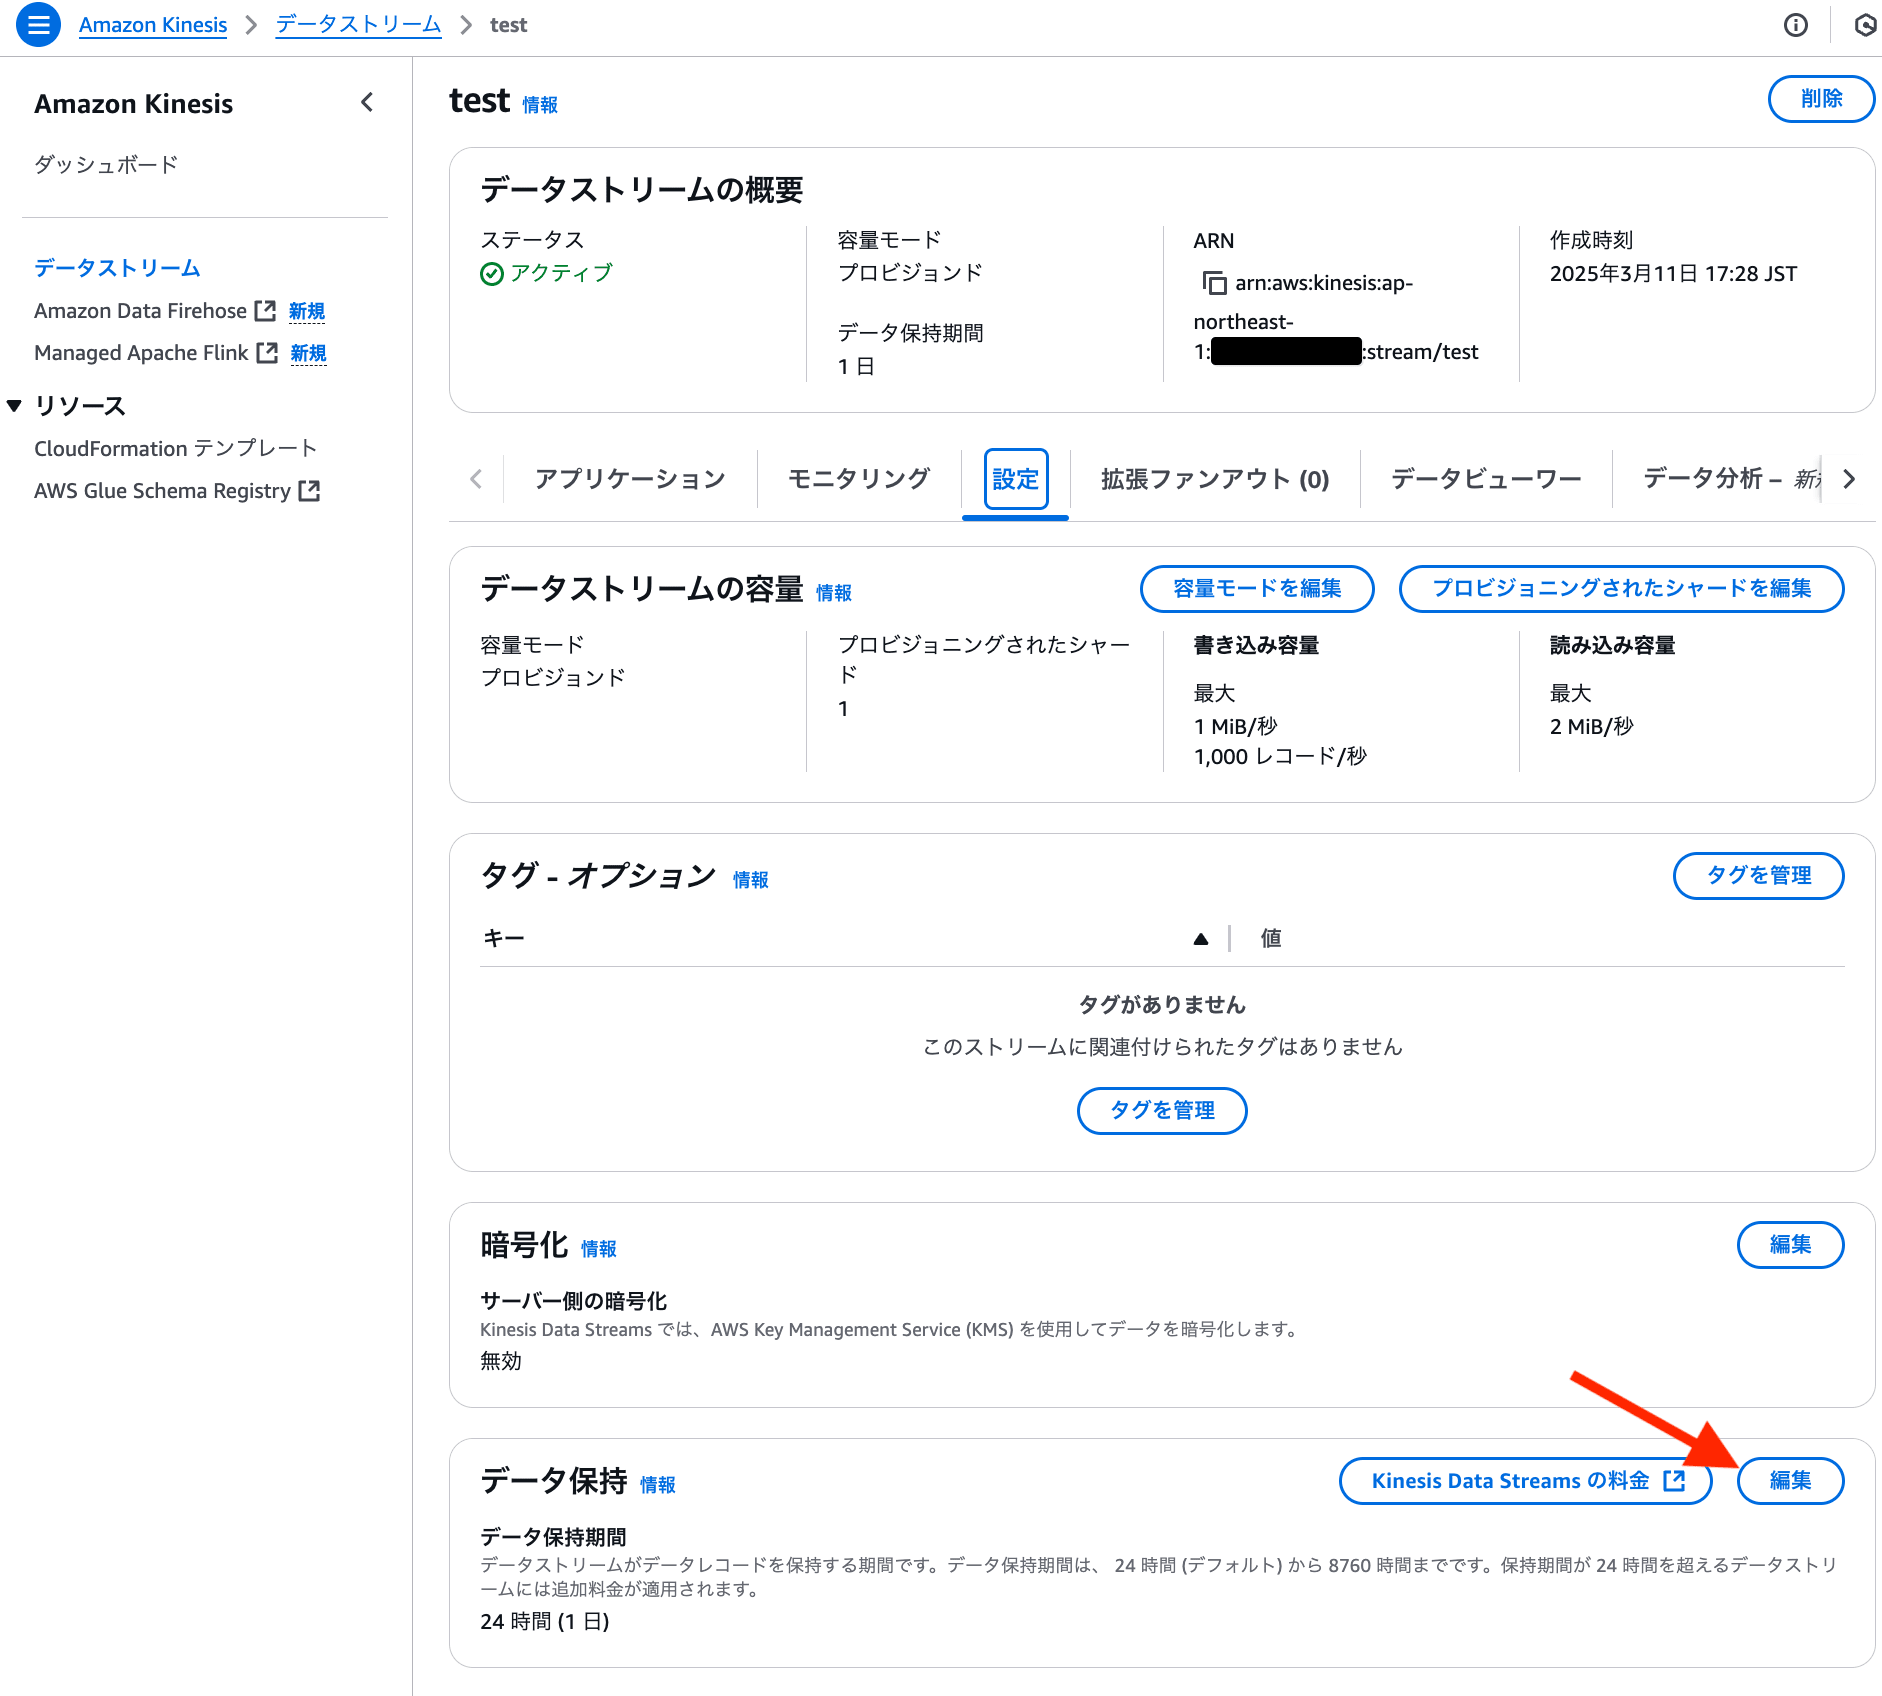Image resolution: width=1882 pixels, height=1696 pixels.
Task: Click the データストリーム breadcrumb link
Action: tap(358, 25)
